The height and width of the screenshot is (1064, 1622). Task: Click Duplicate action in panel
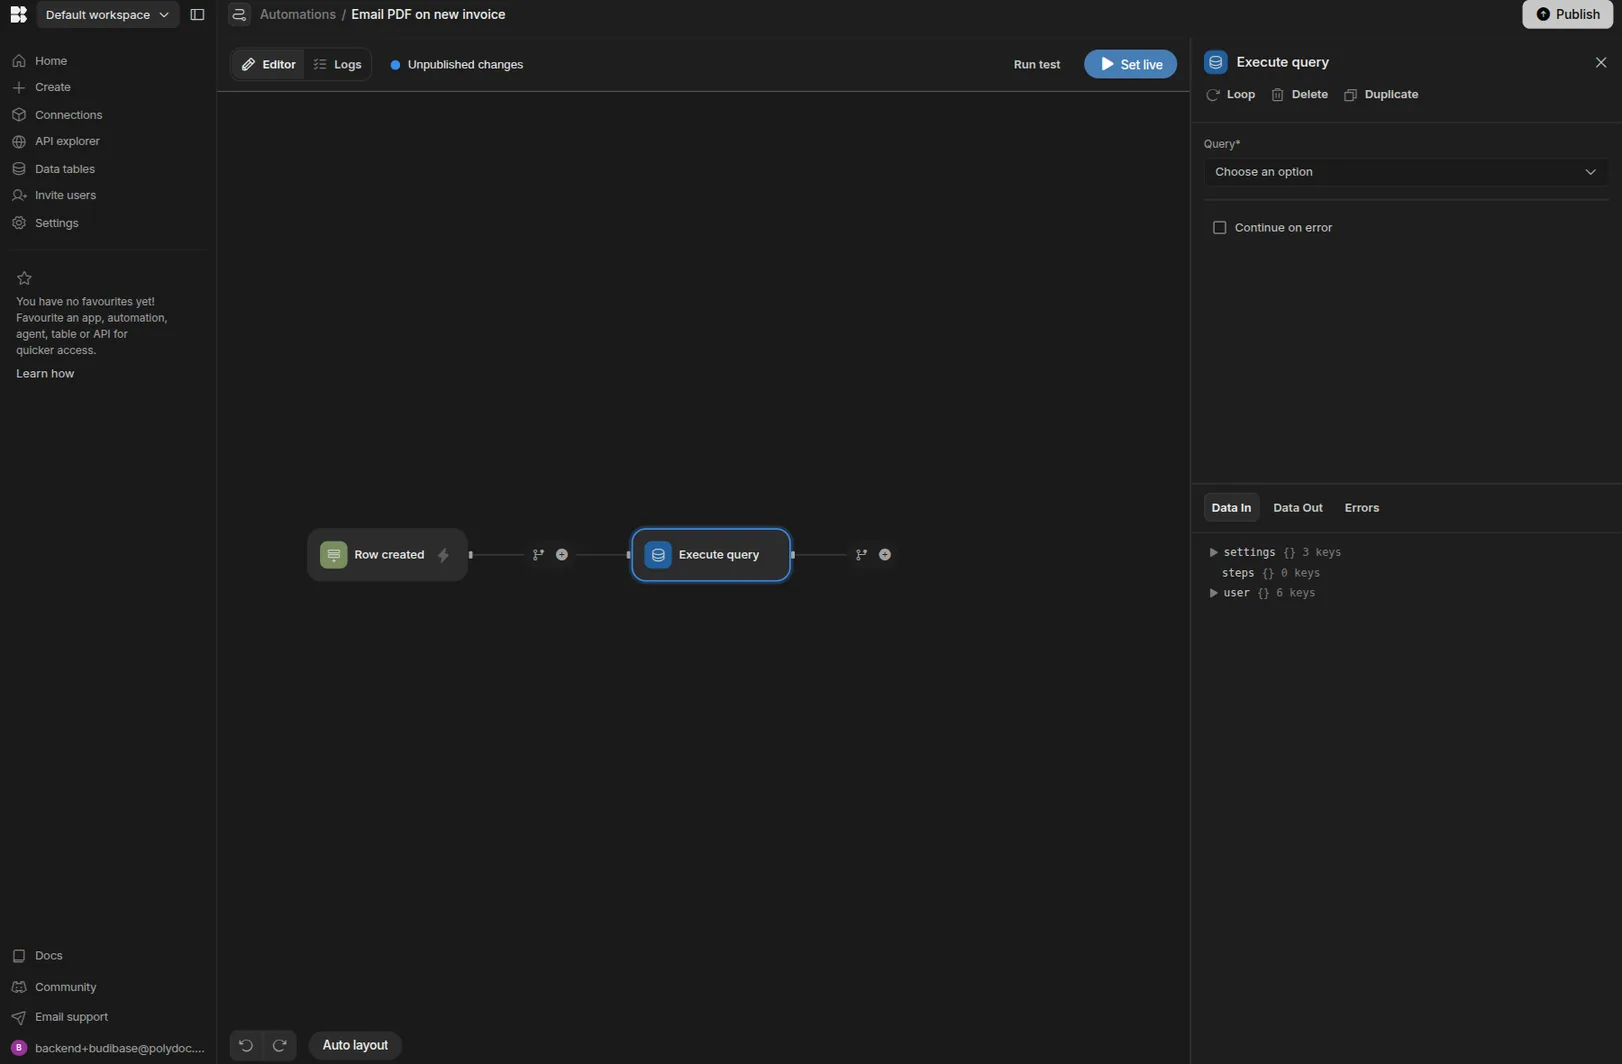pyautogui.click(x=1381, y=94)
